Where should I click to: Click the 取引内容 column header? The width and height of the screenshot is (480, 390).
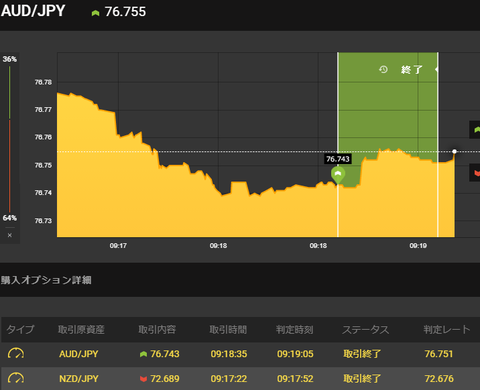157,330
